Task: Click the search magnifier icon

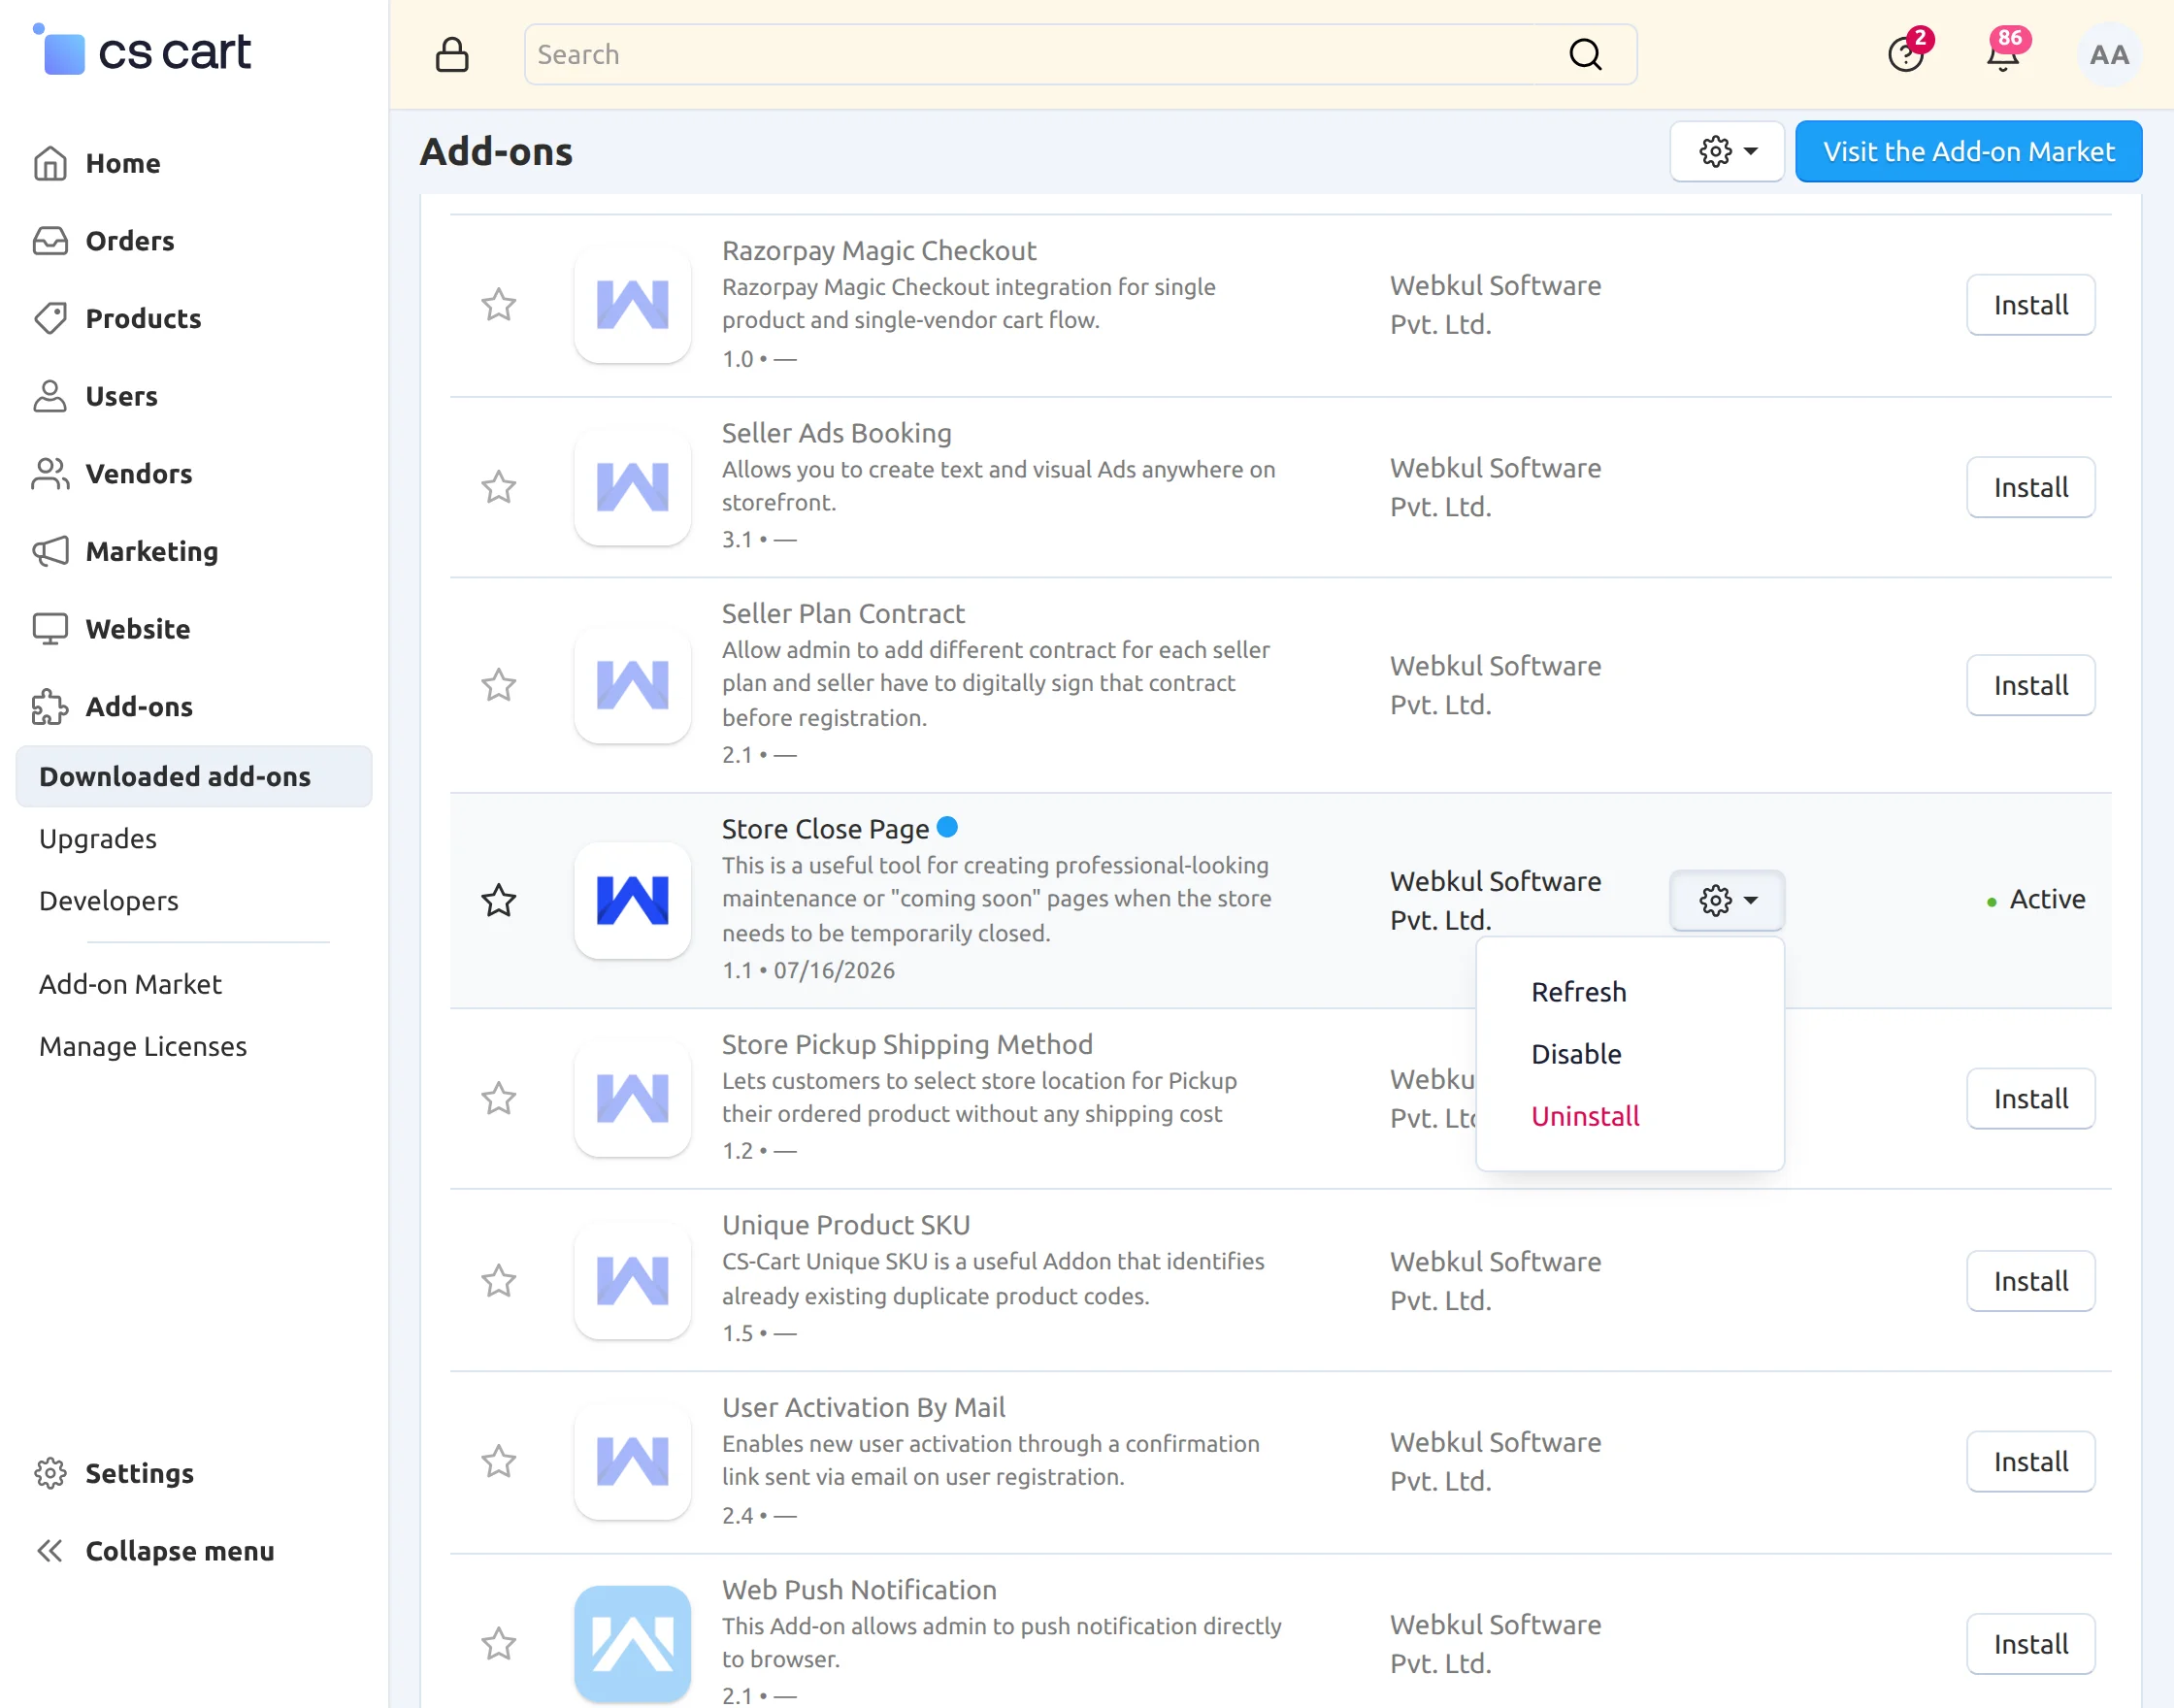Action: tap(1585, 55)
